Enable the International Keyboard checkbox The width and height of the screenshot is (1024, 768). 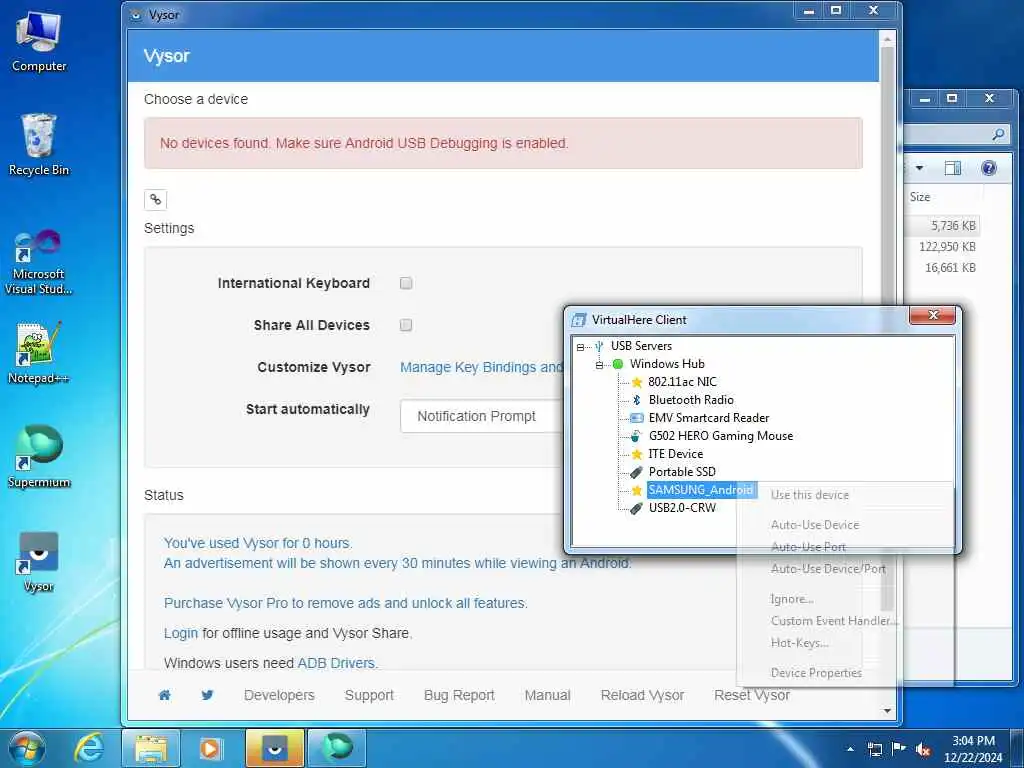[x=406, y=283]
